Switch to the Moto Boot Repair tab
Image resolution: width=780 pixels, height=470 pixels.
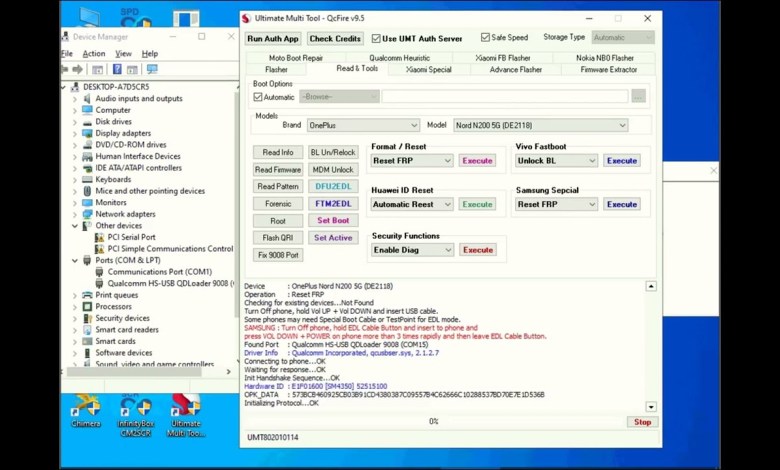tap(295, 58)
